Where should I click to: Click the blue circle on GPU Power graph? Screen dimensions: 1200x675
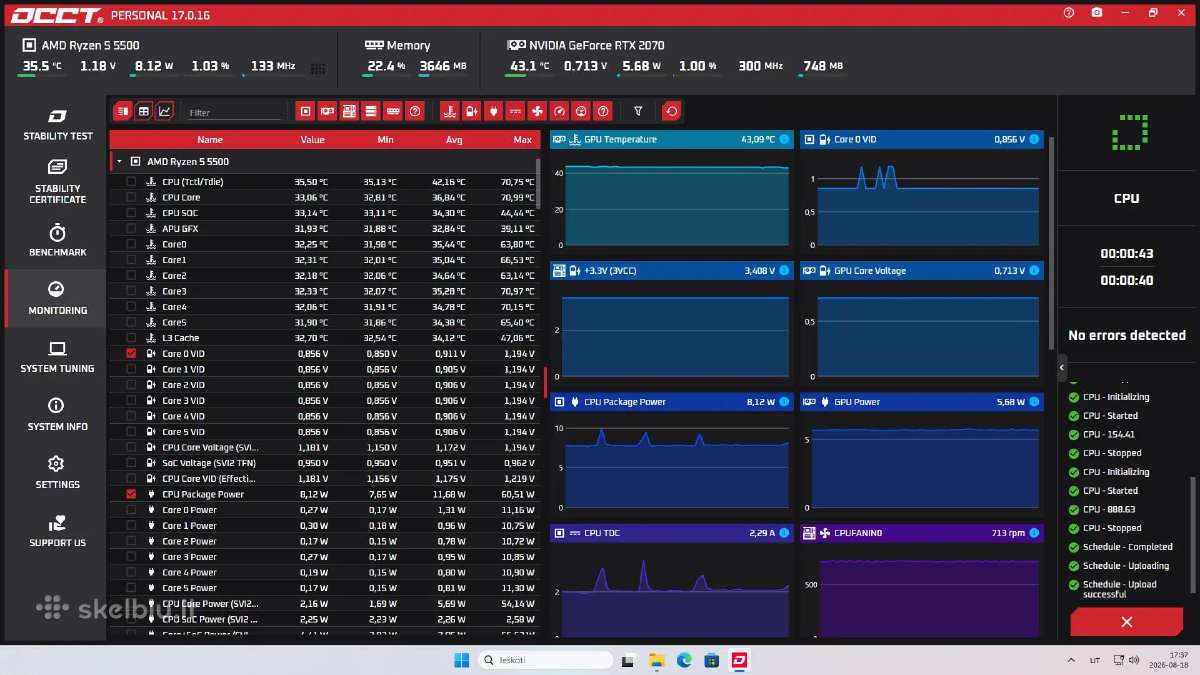coord(1034,402)
